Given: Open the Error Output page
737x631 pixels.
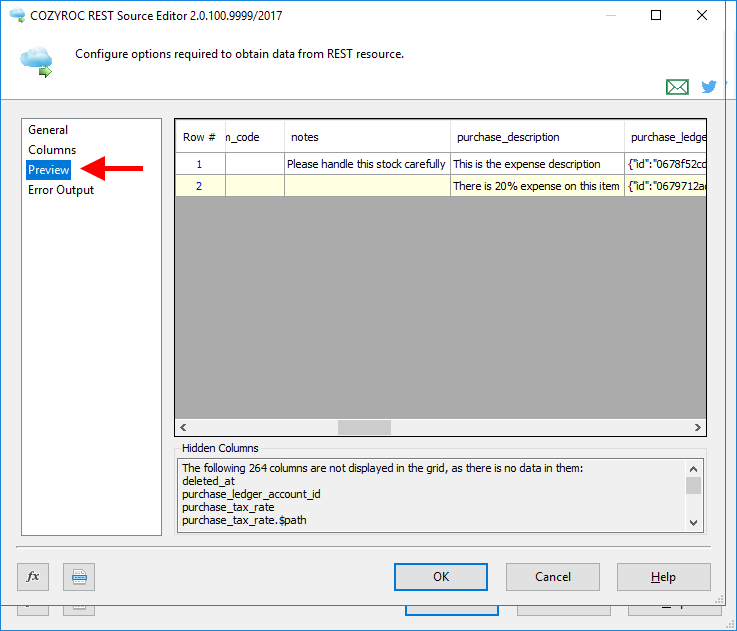Looking at the screenshot, I should coord(61,190).
